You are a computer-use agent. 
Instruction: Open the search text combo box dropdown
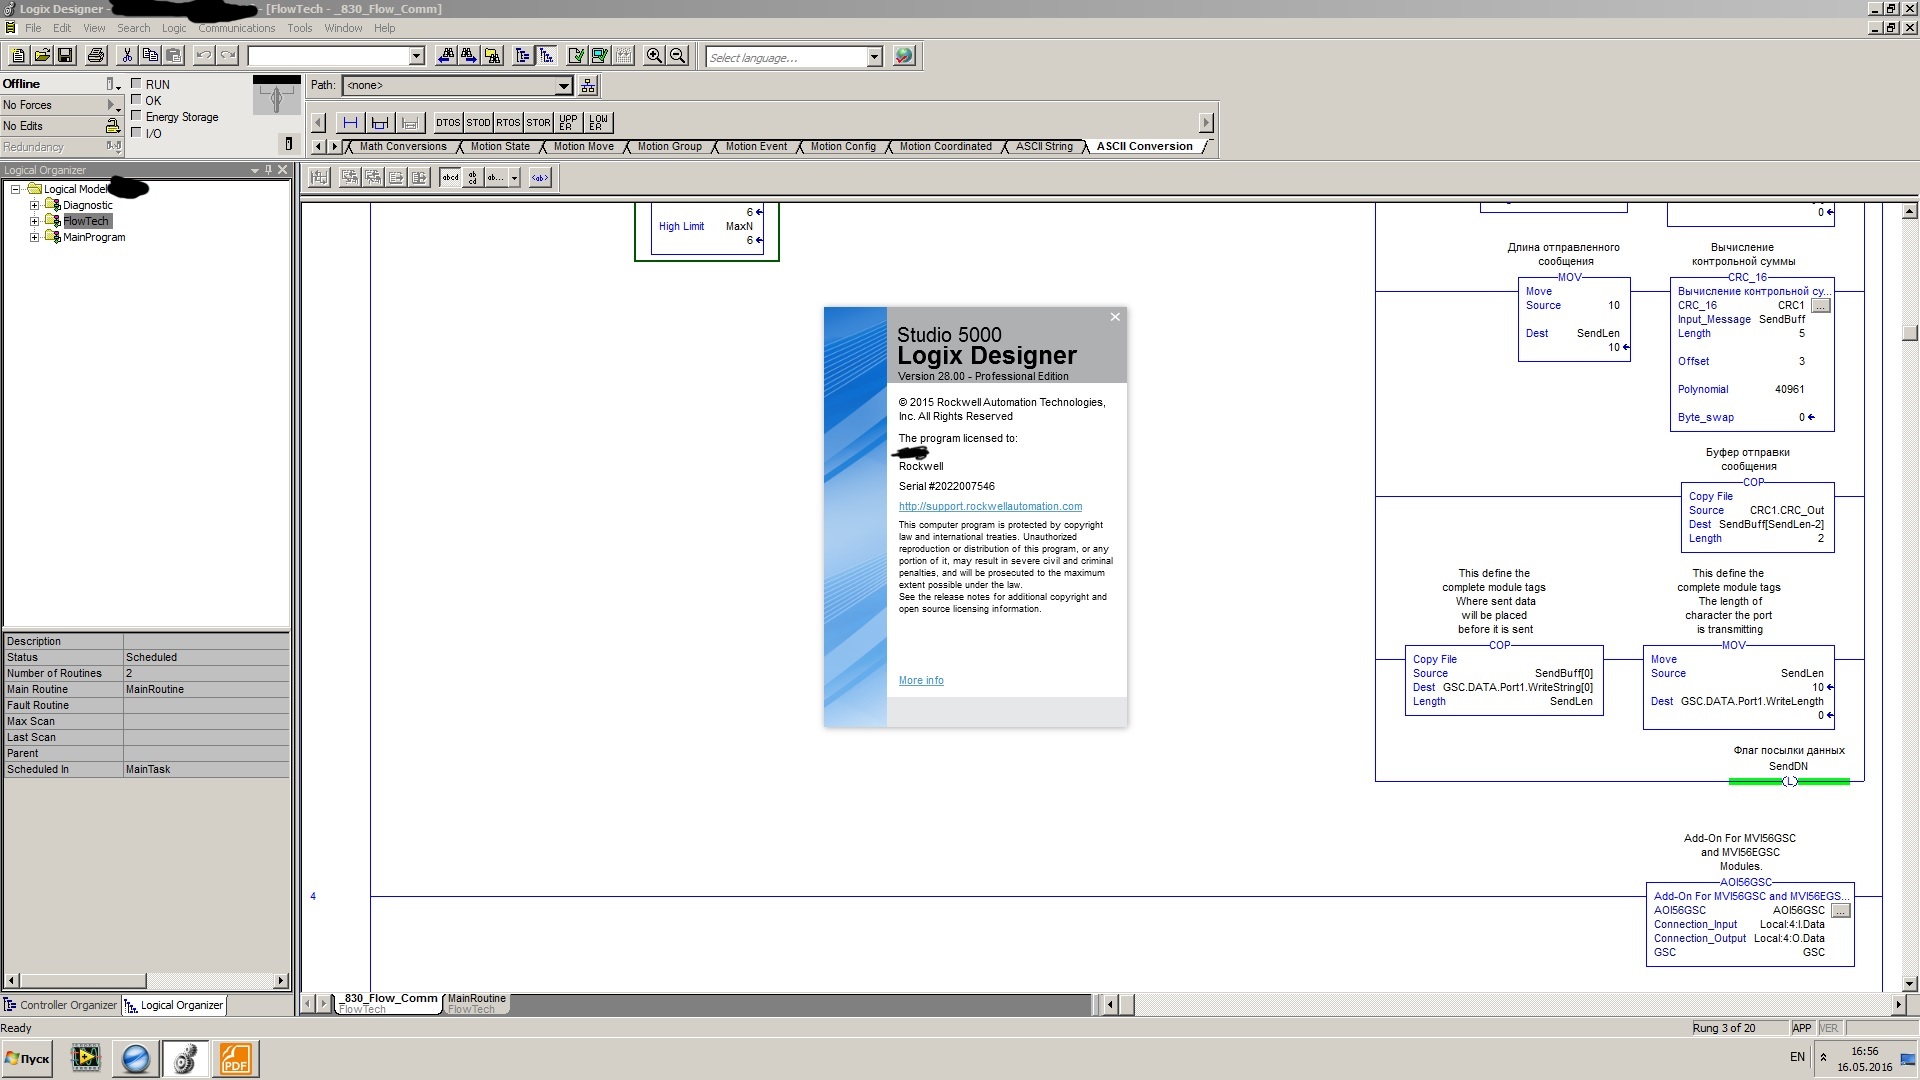click(417, 56)
